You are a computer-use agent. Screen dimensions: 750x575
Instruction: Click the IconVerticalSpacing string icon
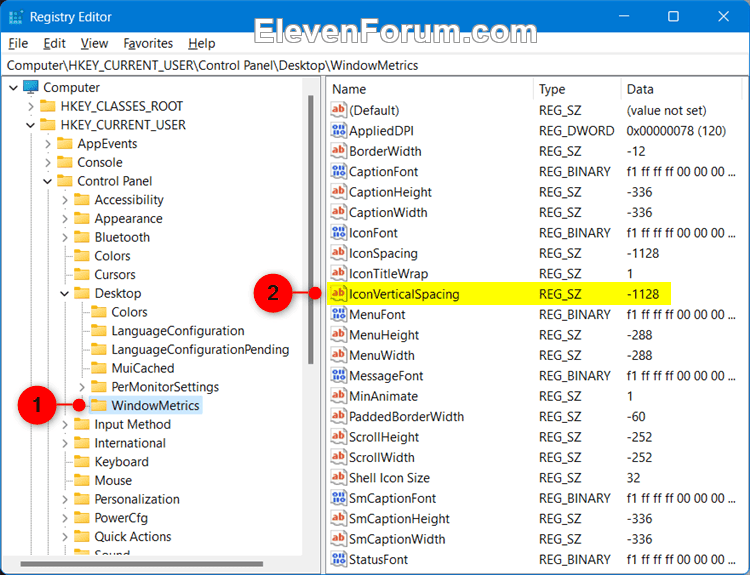point(338,294)
